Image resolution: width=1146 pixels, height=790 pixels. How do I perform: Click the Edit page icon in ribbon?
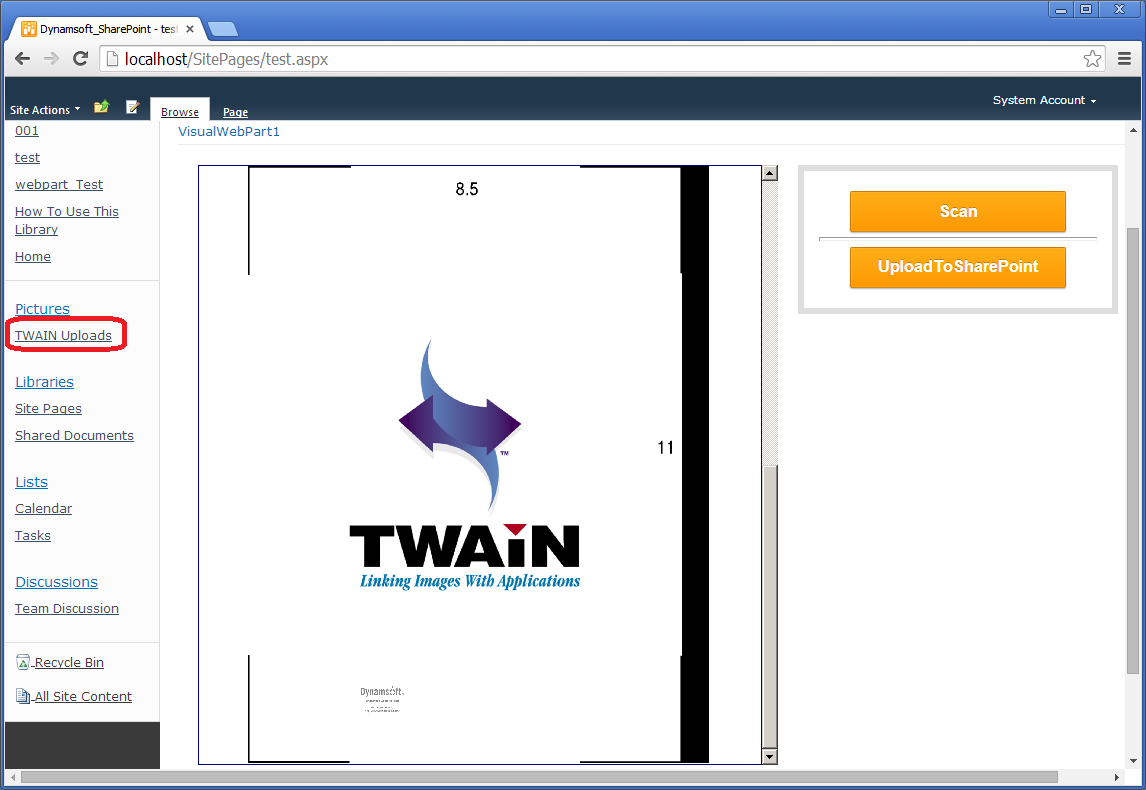(x=132, y=107)
